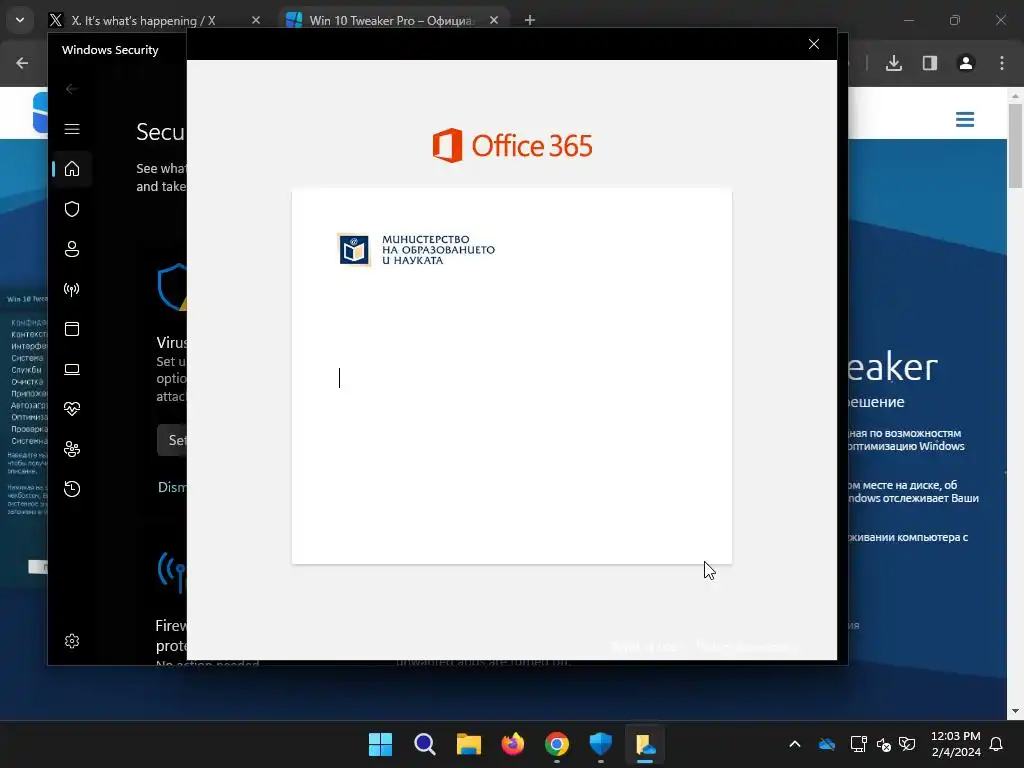Open Device security laptop icon
This screenshot has height=768, width=1024.
click(72, 370)
